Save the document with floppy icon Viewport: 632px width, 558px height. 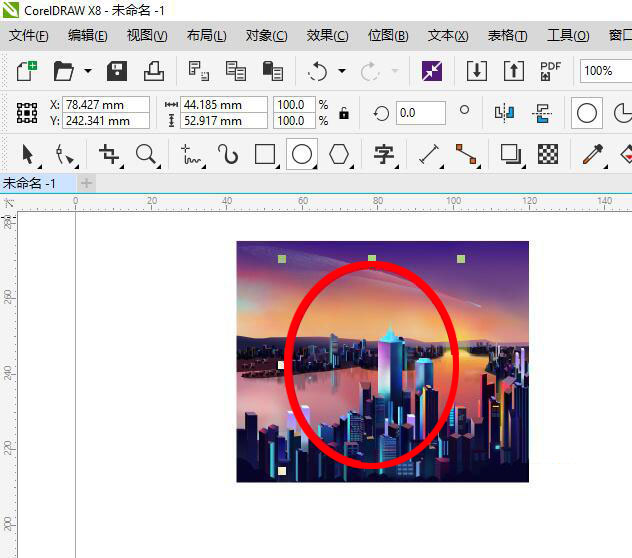(117, 71)
